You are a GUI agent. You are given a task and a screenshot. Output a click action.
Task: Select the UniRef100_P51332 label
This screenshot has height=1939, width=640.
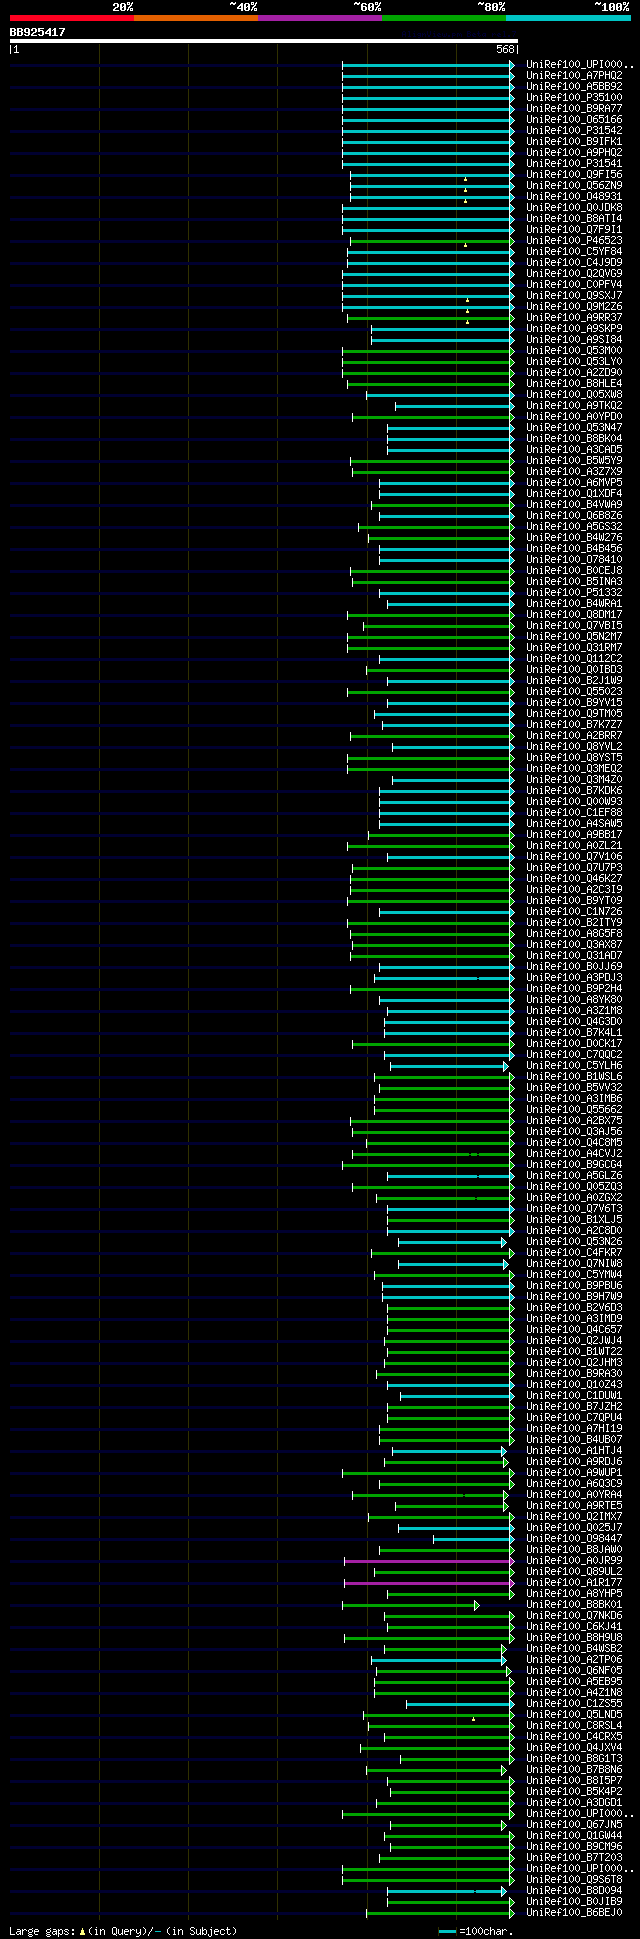tap(574, 592)
